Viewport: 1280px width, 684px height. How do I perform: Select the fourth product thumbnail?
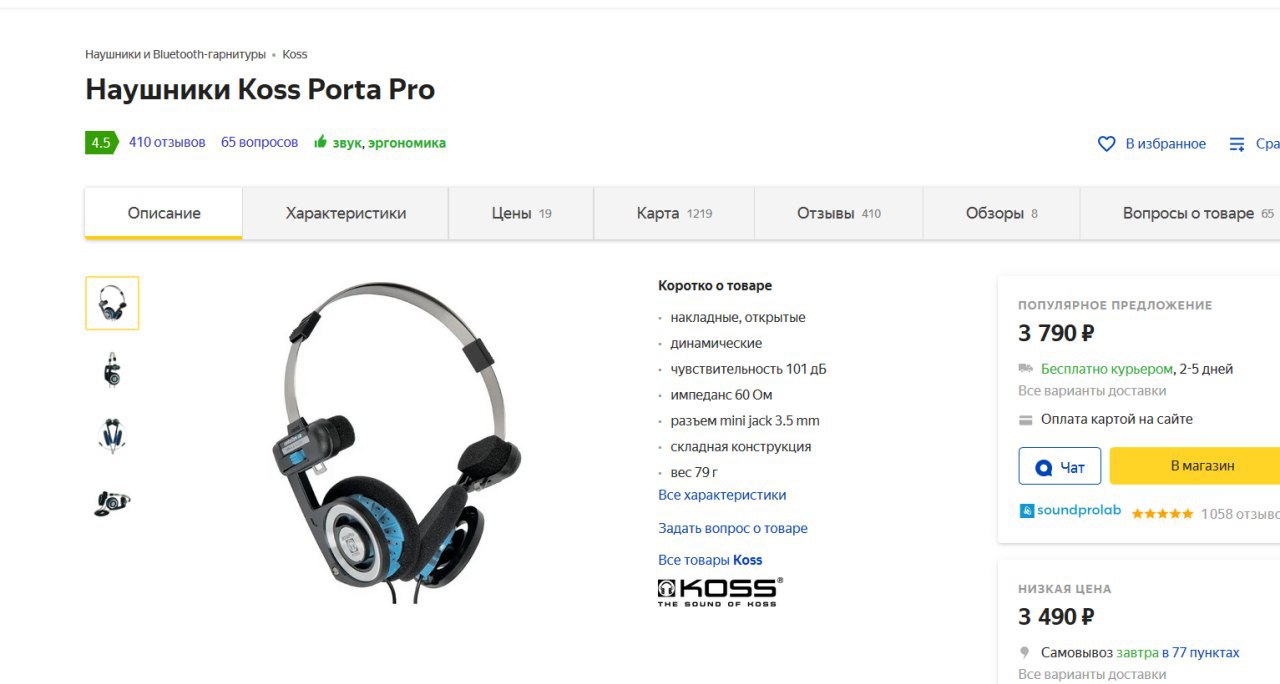pos(112,502)
